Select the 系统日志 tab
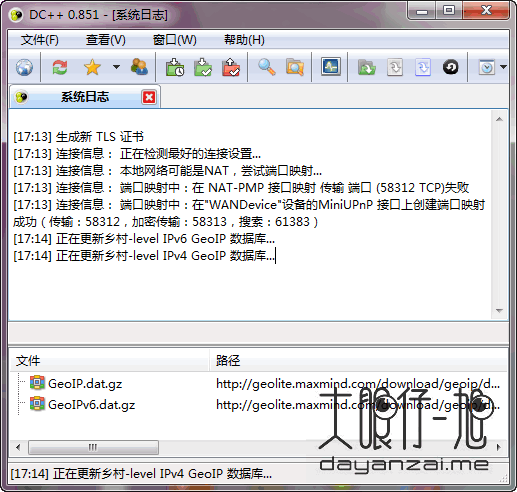Image resolution: width=517 pixels, height=492 pixels. [85, 97]
